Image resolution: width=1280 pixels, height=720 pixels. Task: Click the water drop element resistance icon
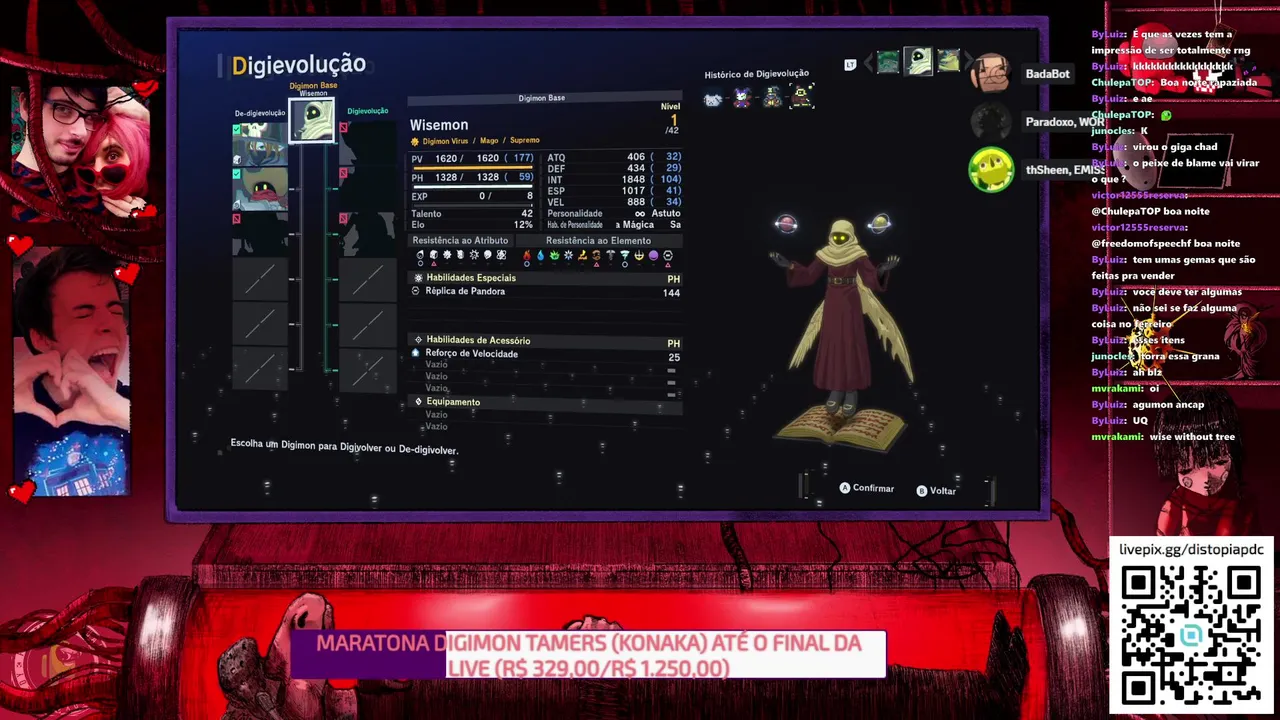click(541, 256)
